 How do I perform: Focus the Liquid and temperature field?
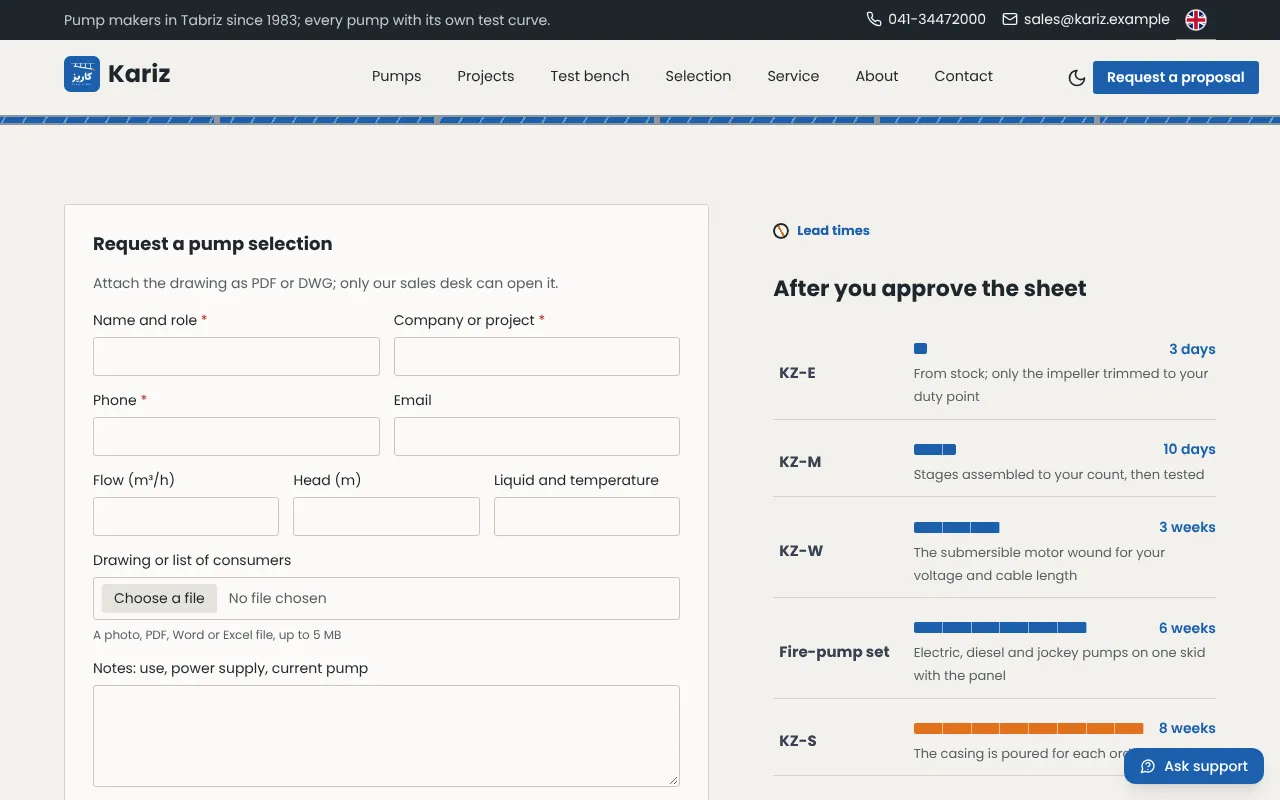click(587, 516)
